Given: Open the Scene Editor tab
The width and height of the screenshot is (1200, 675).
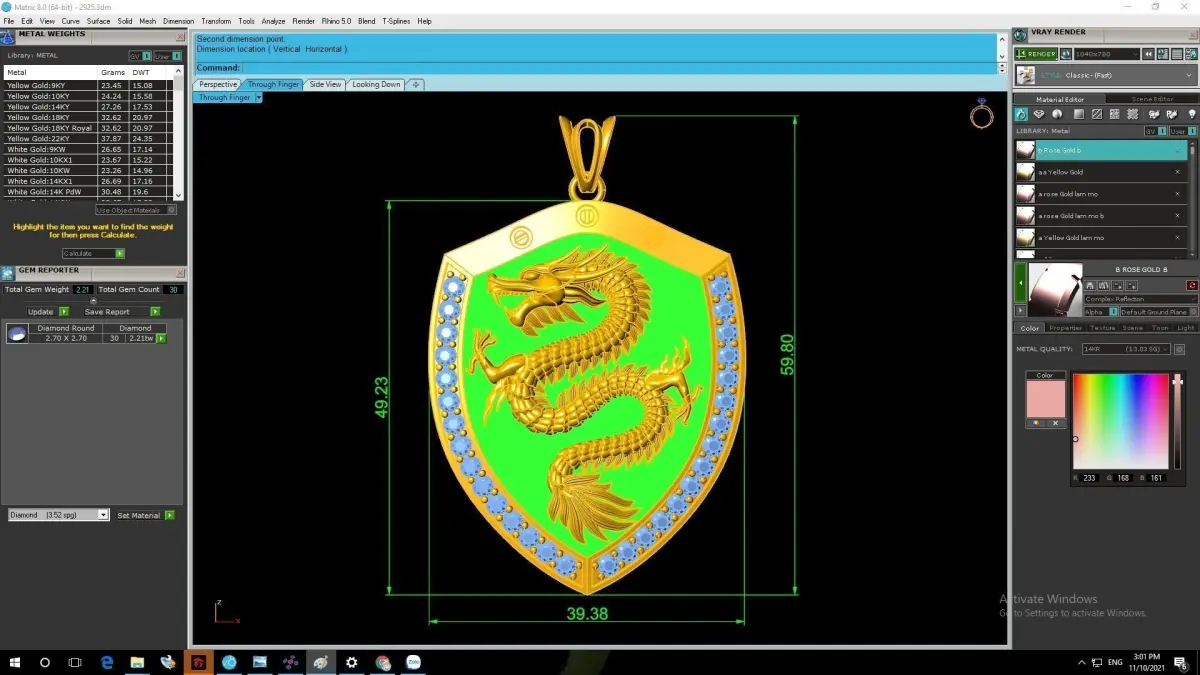Looking at the screenshot, I should 1152,99.
